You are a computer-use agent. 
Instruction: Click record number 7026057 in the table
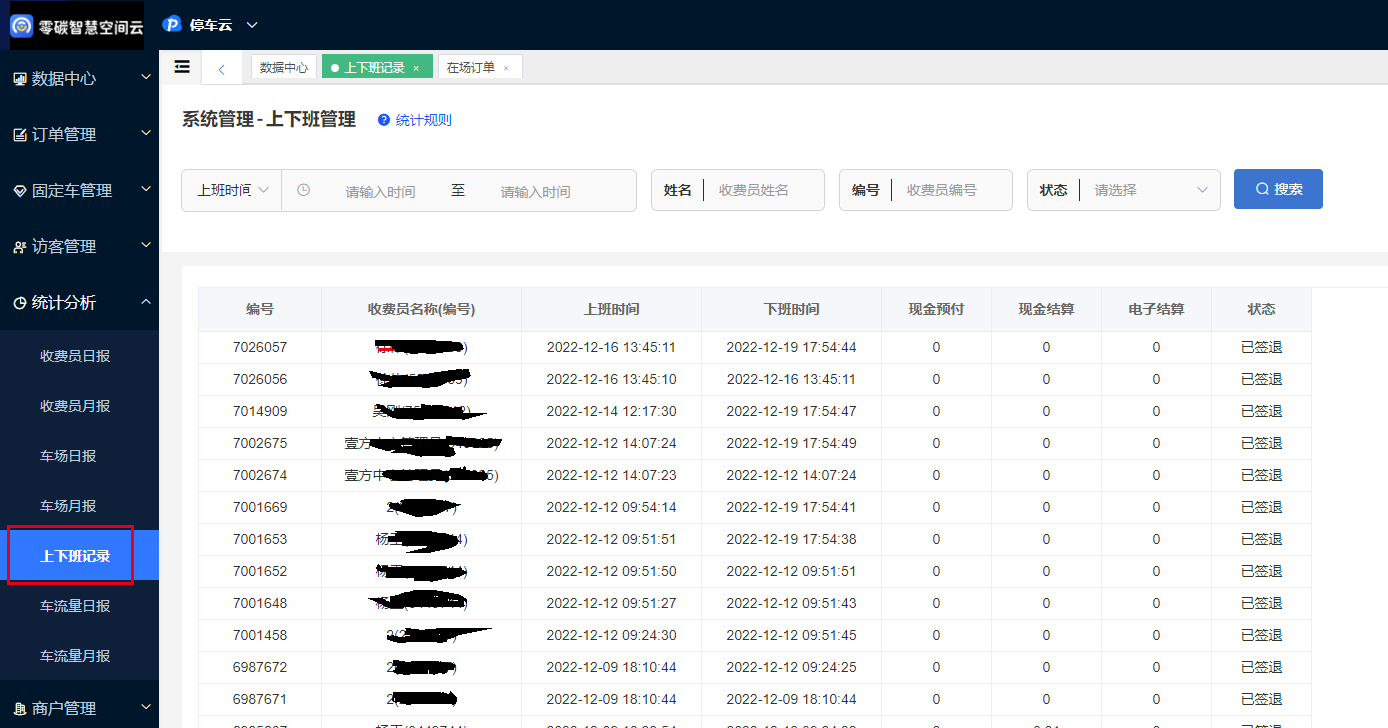coord(260,347)
